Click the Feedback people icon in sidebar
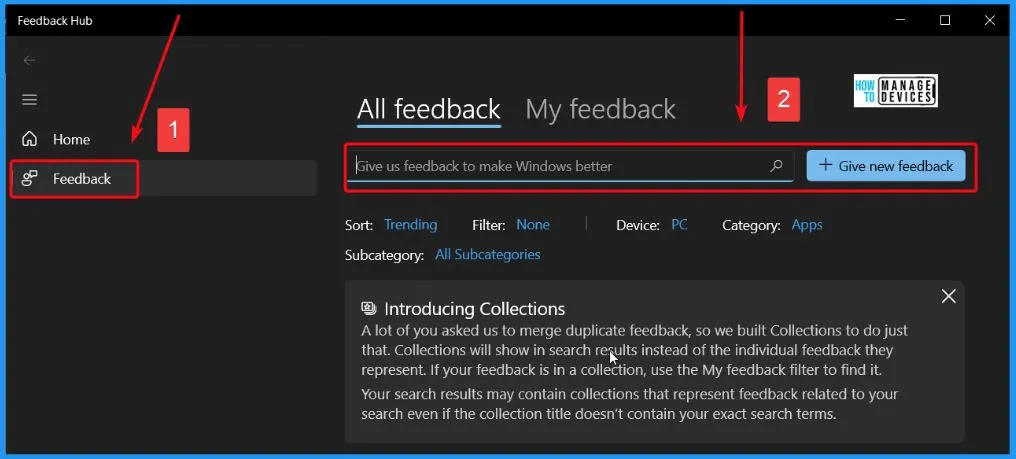The width and height of the screenshot is (1016, 459). tap(29, 178)
